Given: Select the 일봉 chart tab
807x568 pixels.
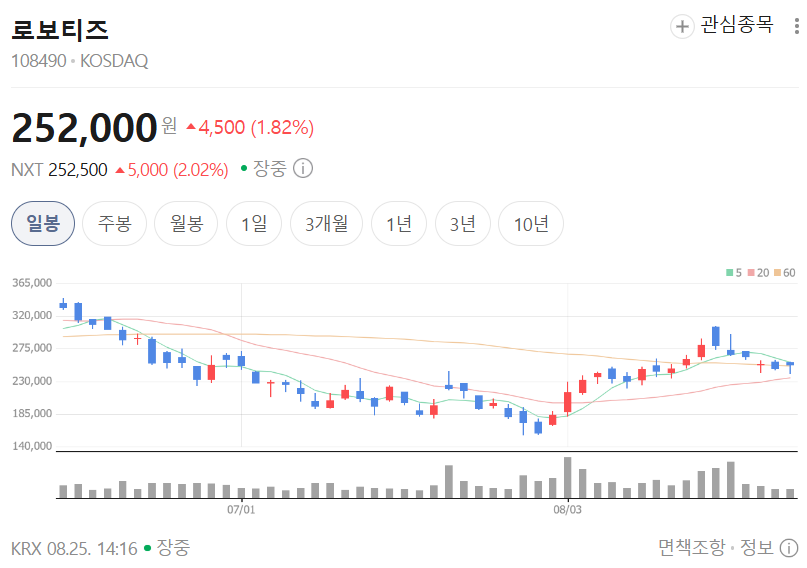Looking at the screenshot, I should pyautogui.click(x=43, y=223).
